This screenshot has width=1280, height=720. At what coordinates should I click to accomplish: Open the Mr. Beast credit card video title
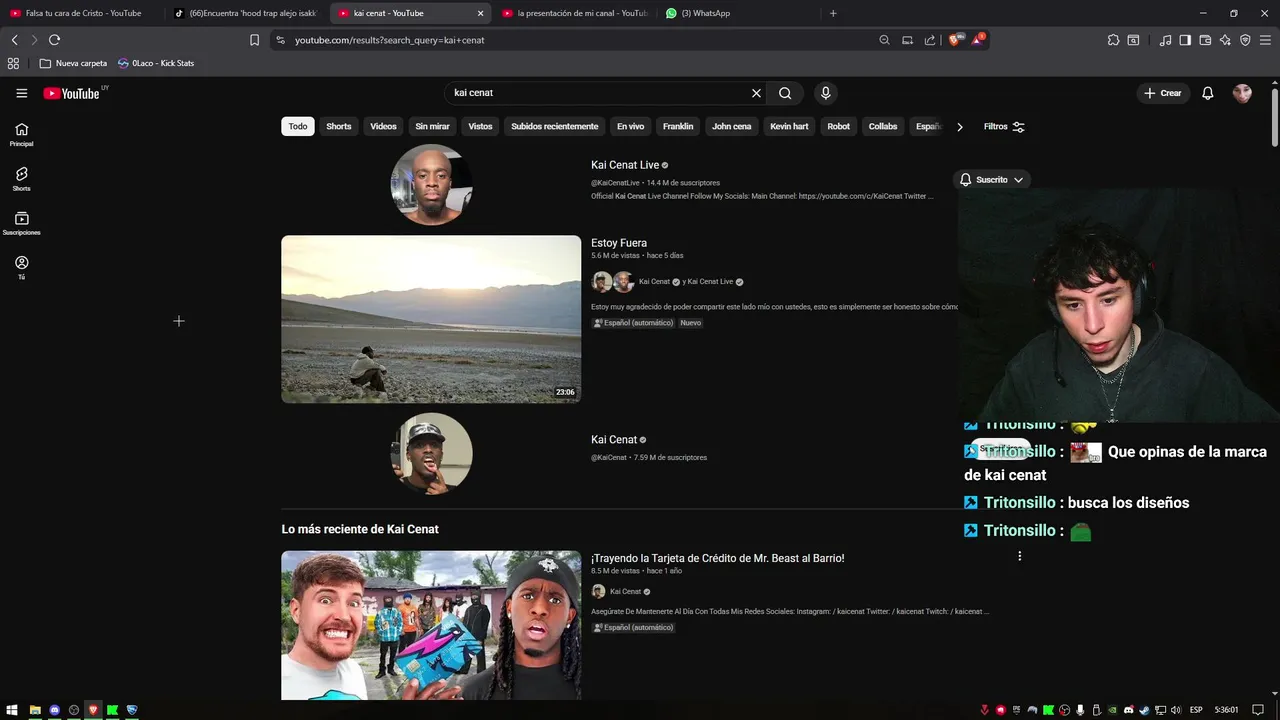(718, 558)
